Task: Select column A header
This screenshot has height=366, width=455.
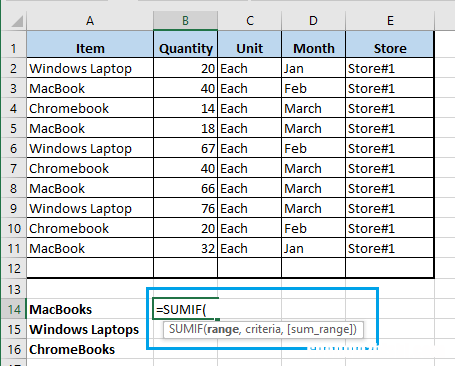Action: pyautogui.click(x=90, y=21)
